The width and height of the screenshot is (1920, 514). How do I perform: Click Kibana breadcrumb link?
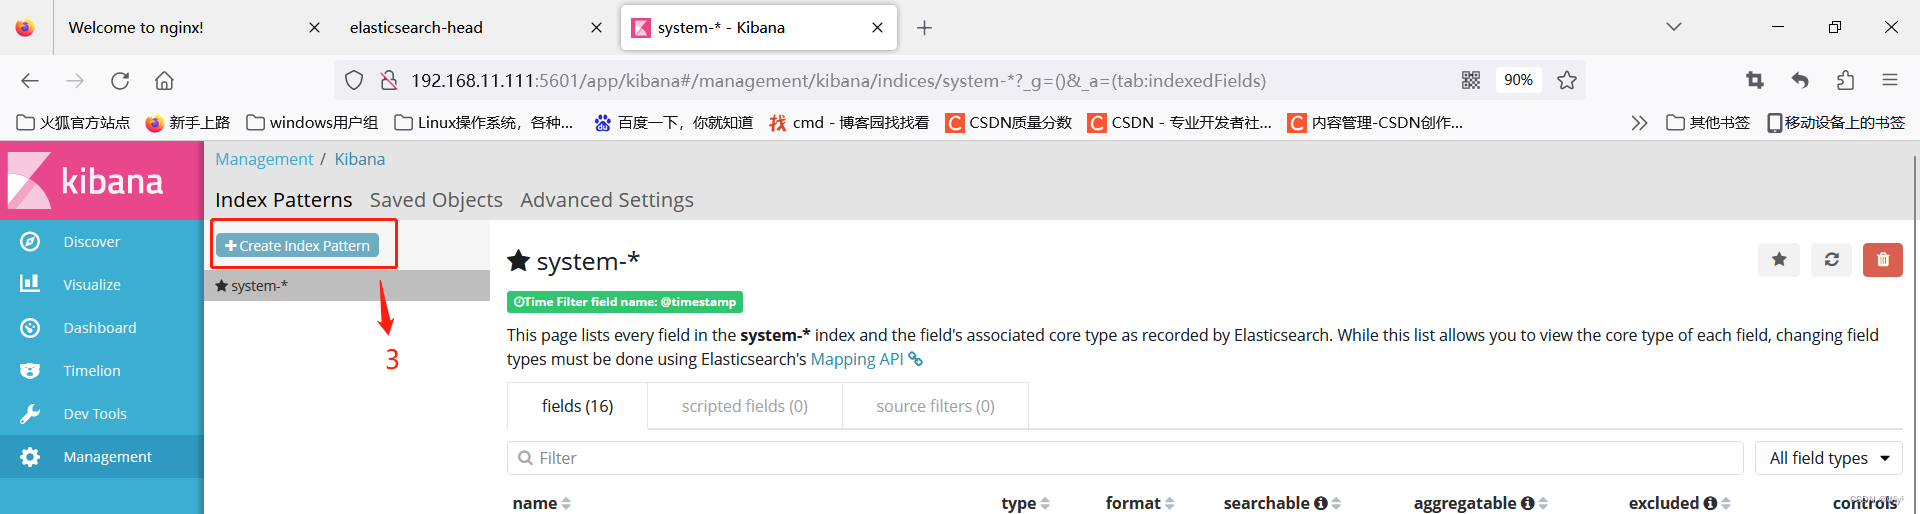tap(360, 159)
